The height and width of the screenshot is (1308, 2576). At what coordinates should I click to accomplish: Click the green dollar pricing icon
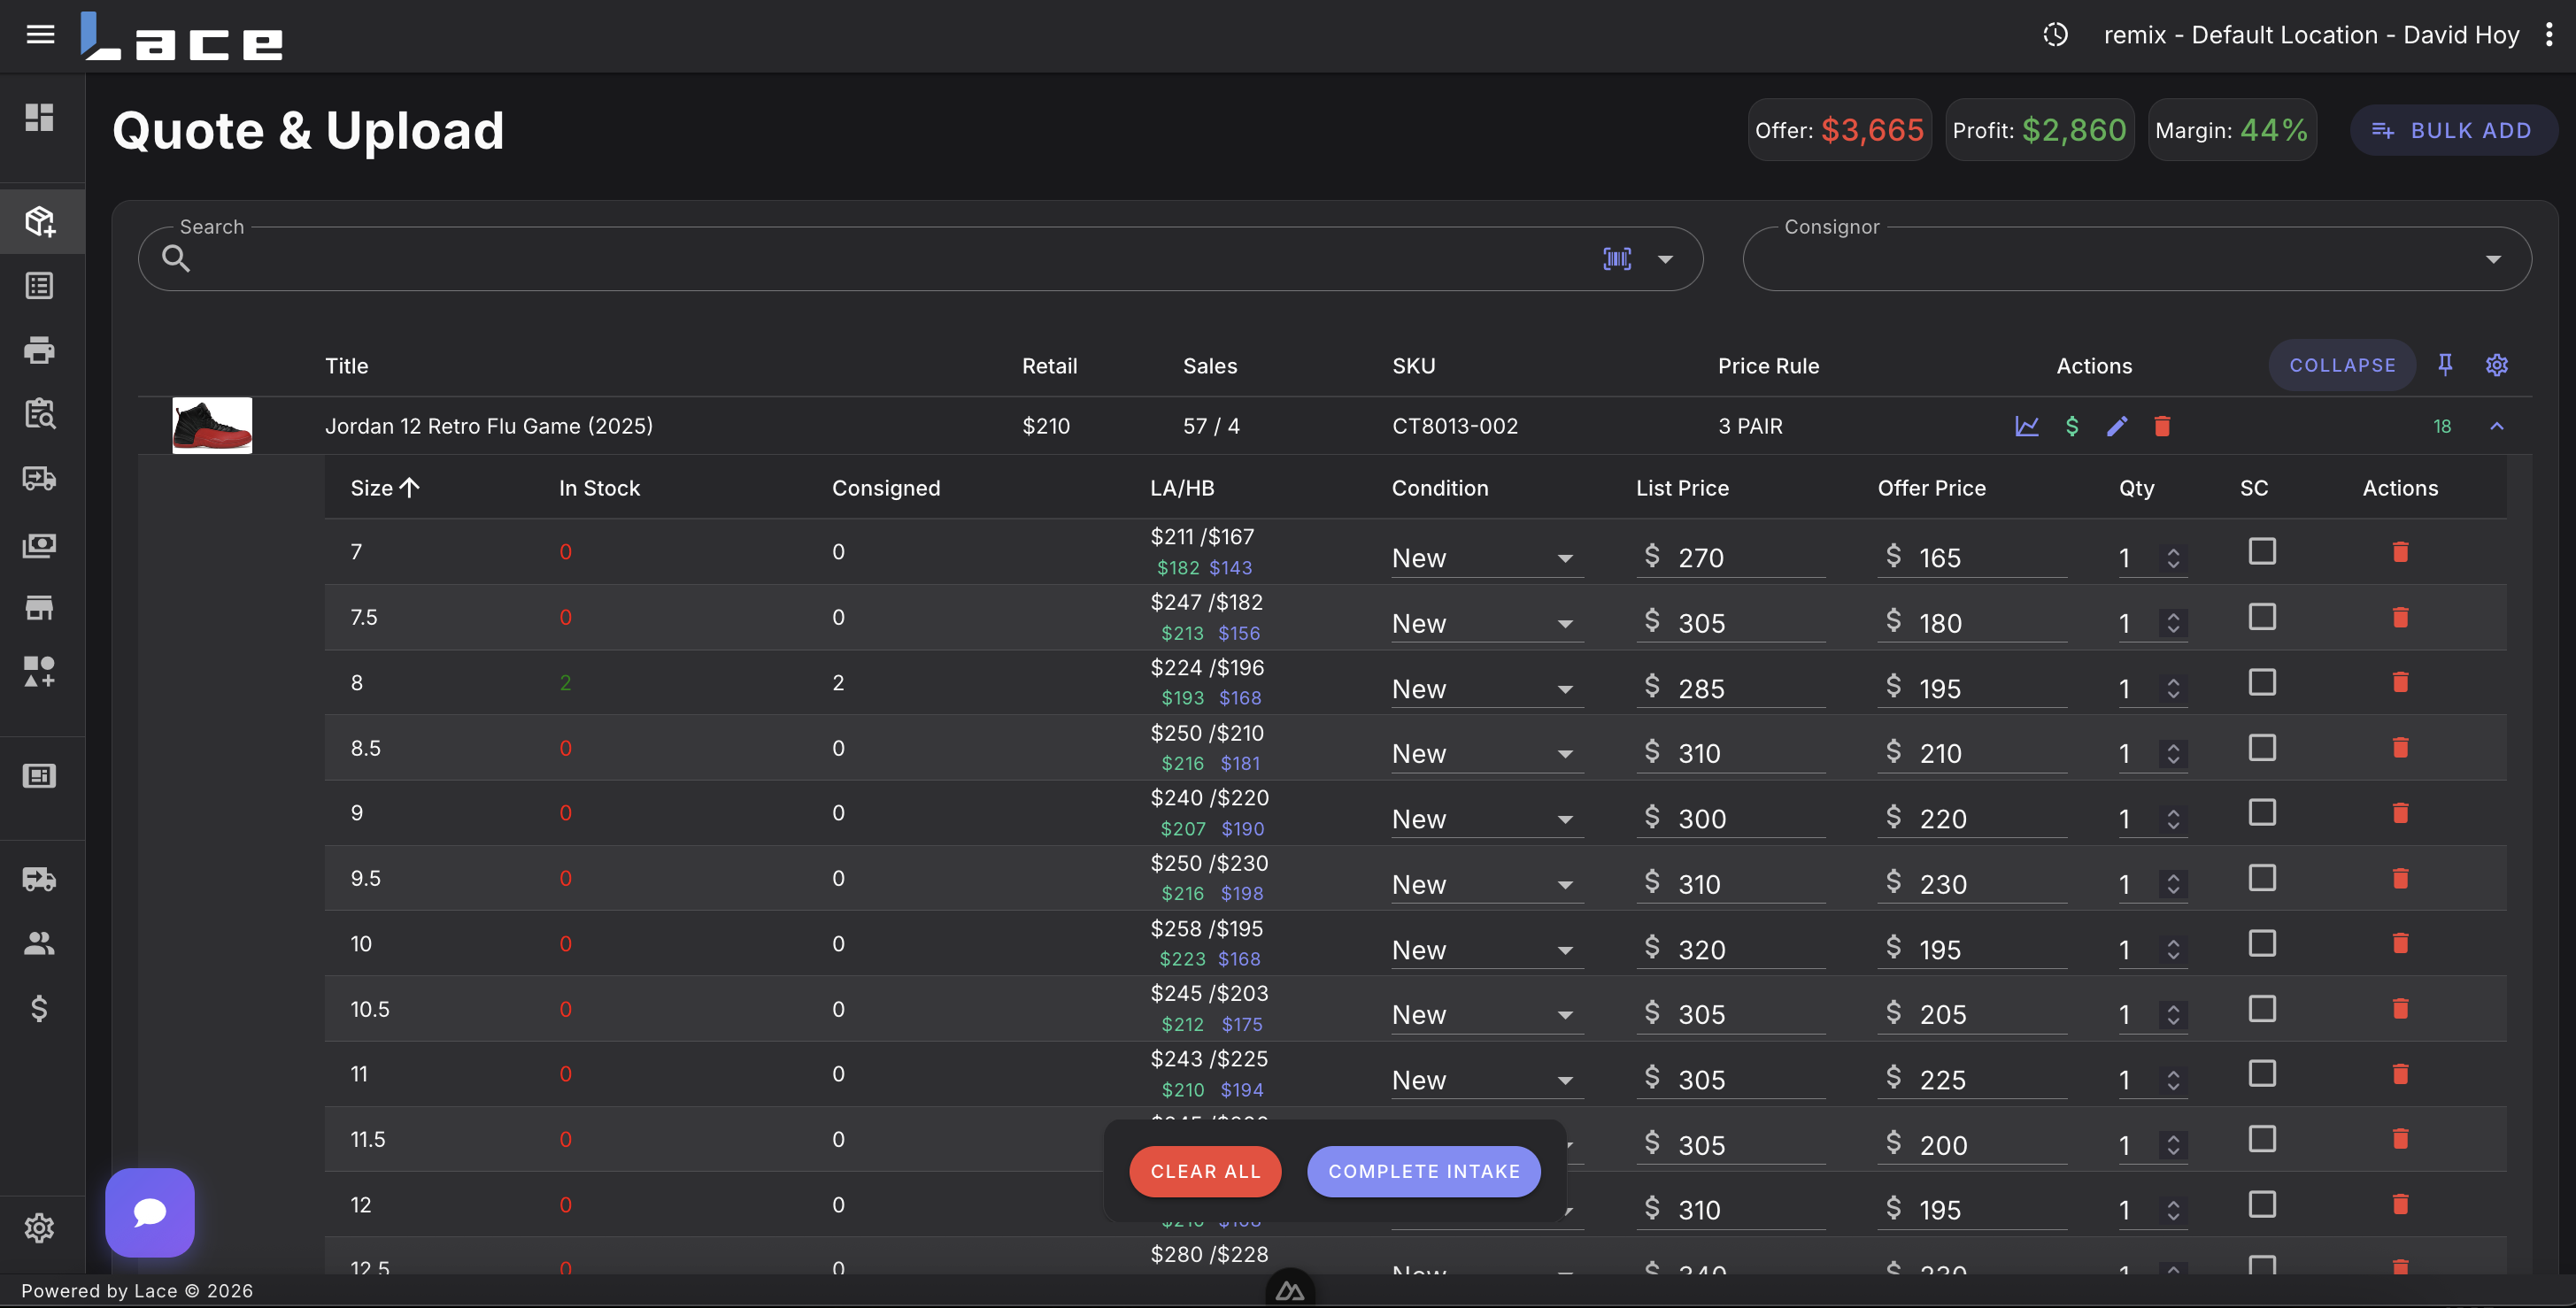pyautogui.click(x=2072, y=427)
